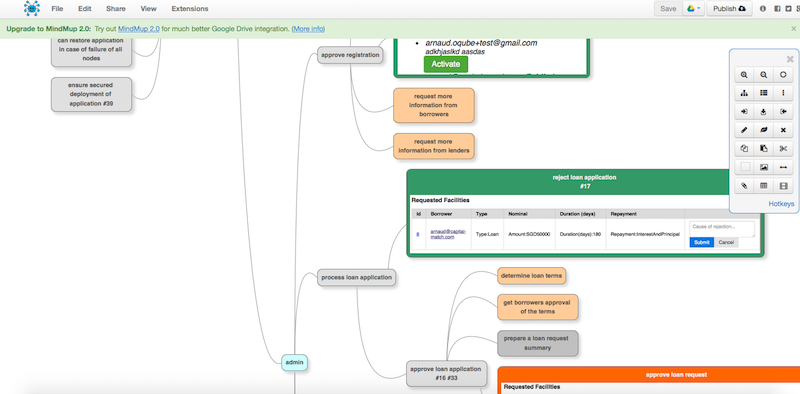The width and height of the screenshot is (800, 394).
Task: Open the MindMup 2.0 link in banner
Action: 139,29
